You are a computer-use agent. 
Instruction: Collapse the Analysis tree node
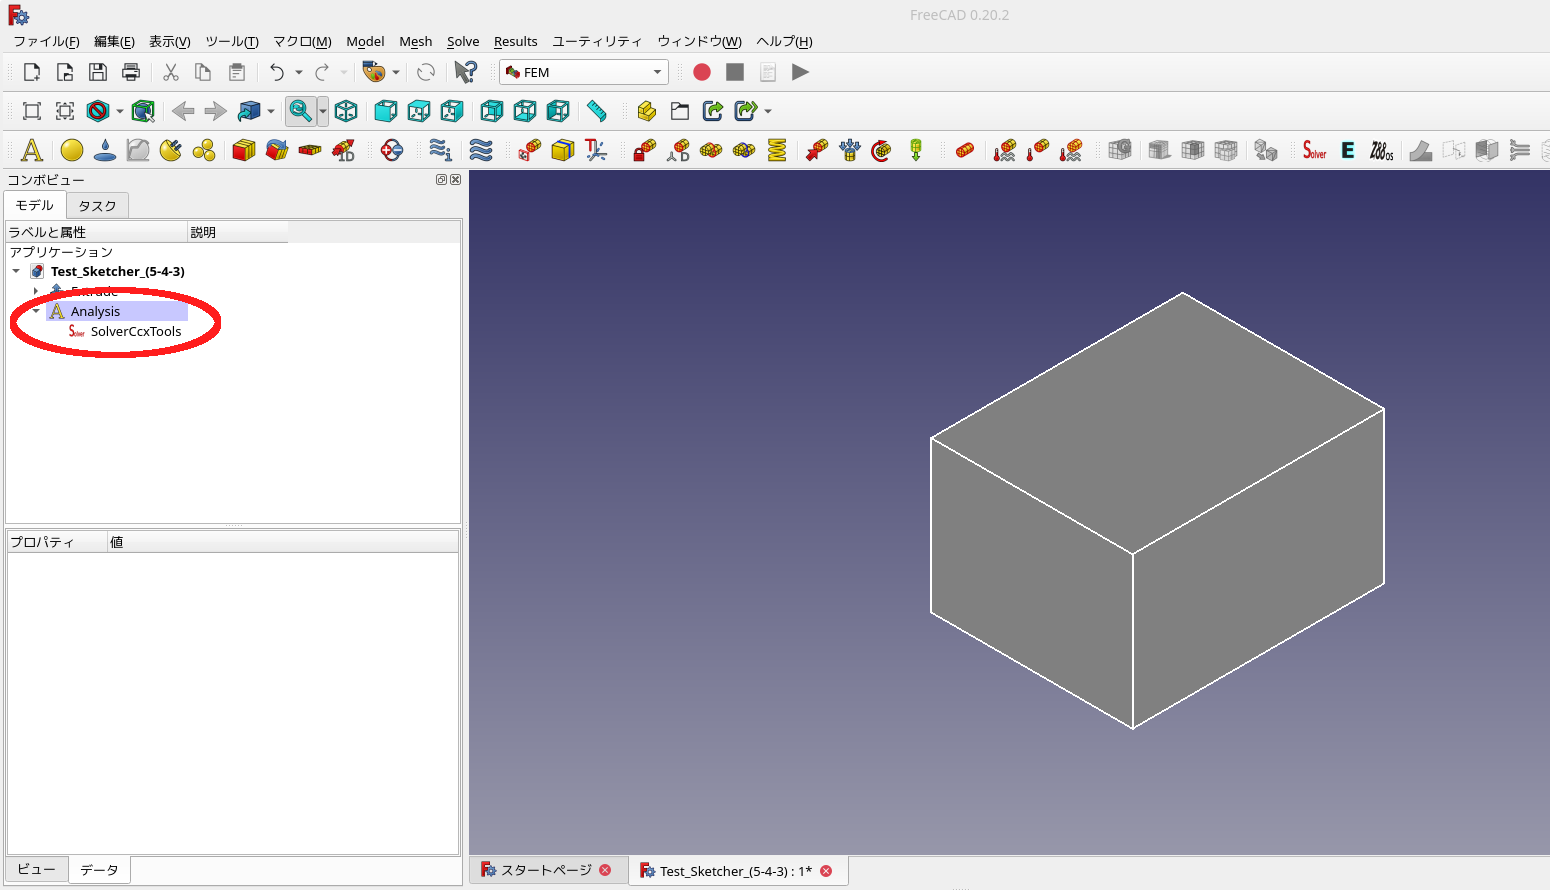tap(36, 311)
